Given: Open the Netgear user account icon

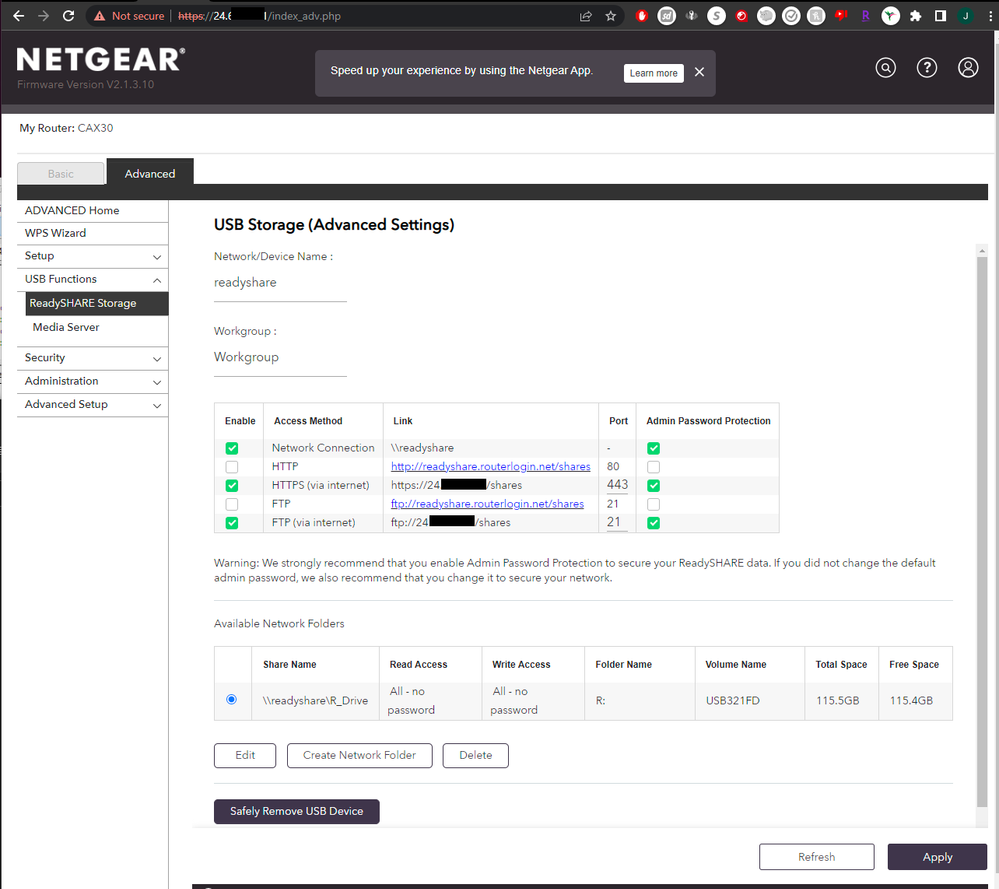Looking at the screenshot, I should click(x=968, y=68).
